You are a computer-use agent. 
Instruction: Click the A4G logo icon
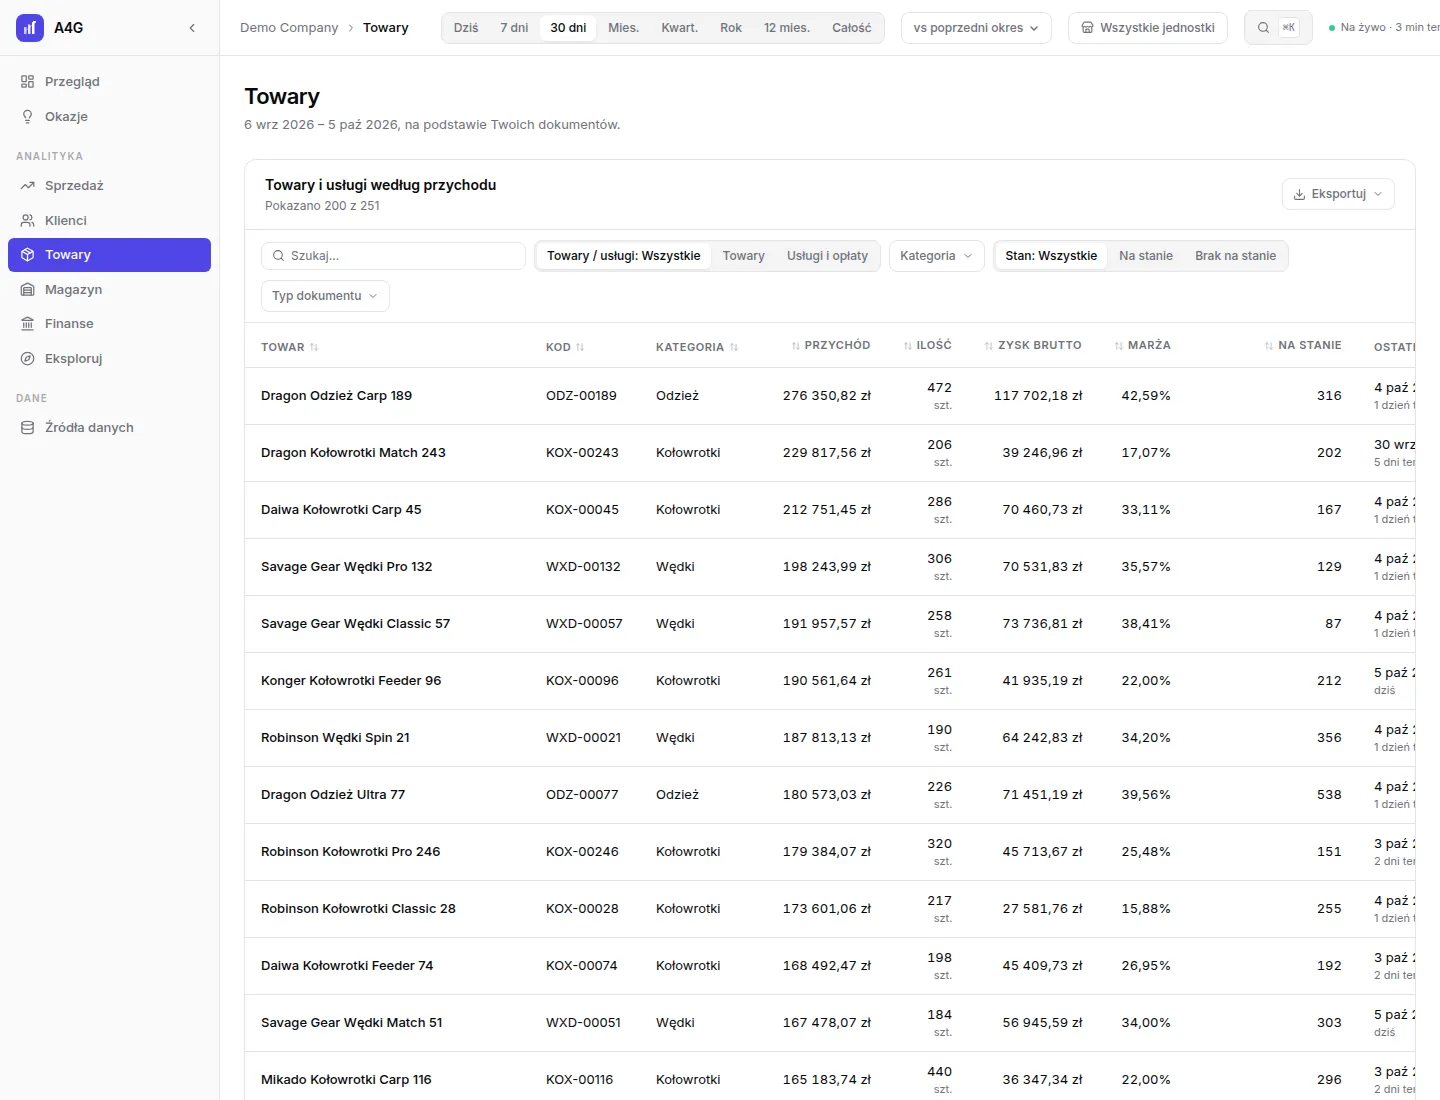pos(30,28)
